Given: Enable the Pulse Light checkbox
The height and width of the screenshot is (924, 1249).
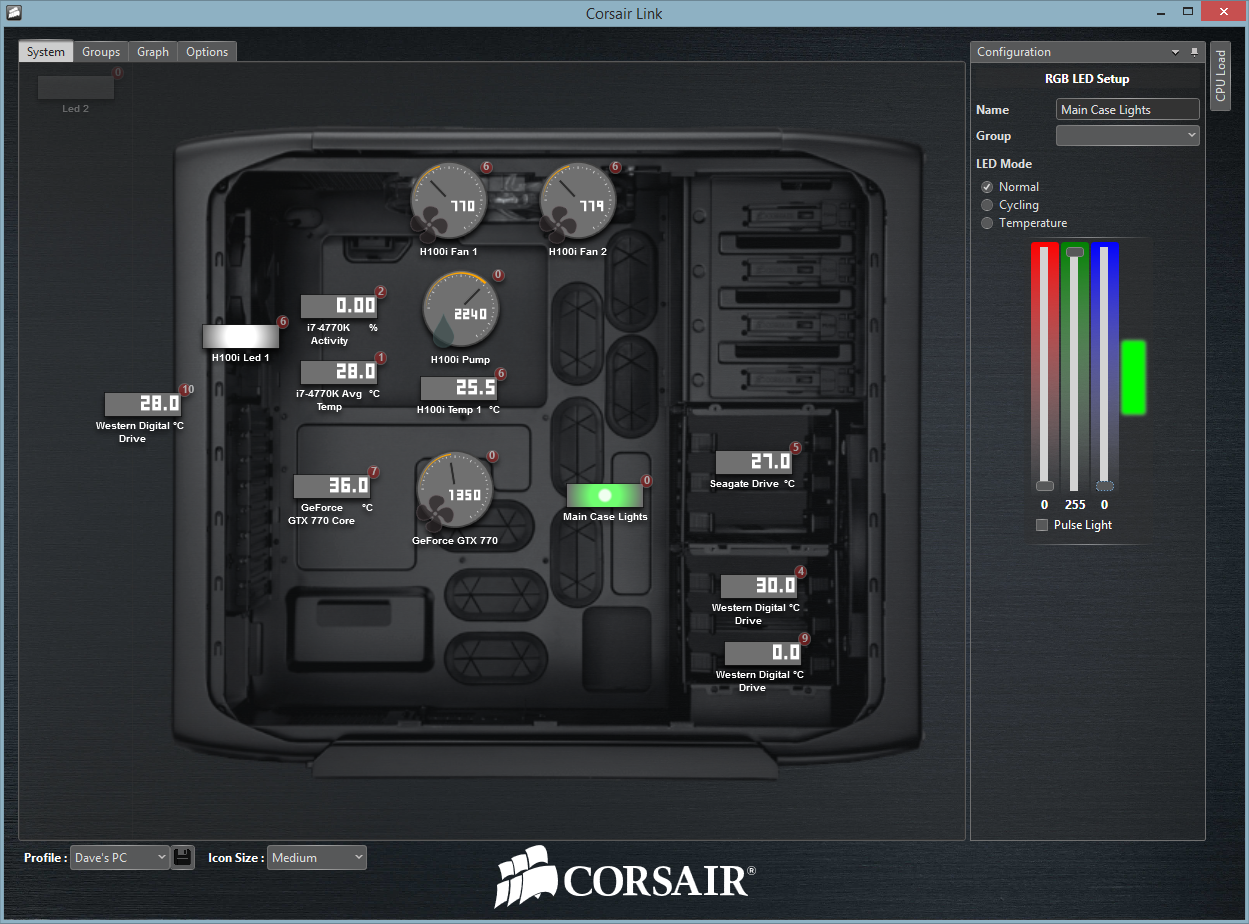Looking at the screenshot, I should tap(1042, 525).
